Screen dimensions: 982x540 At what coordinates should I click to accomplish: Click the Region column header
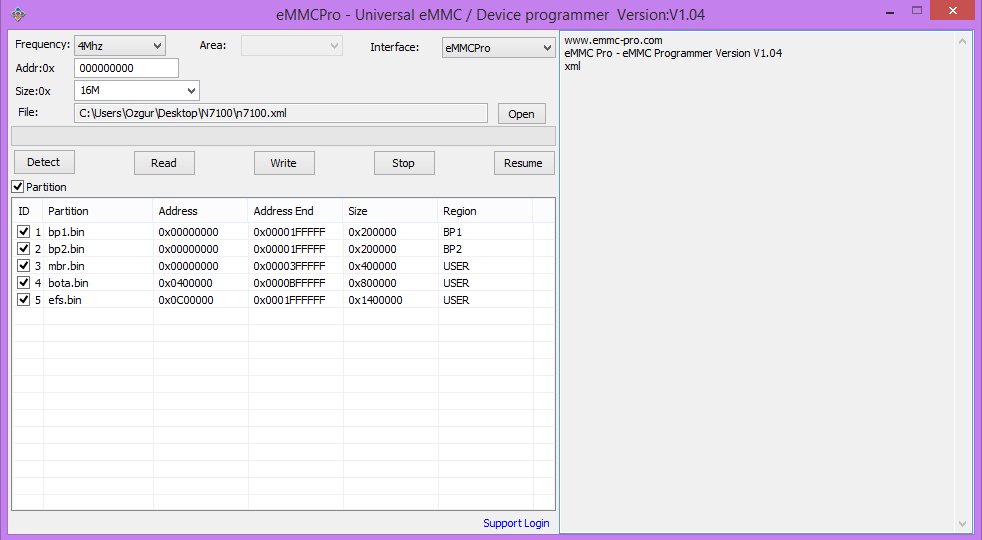485,210
